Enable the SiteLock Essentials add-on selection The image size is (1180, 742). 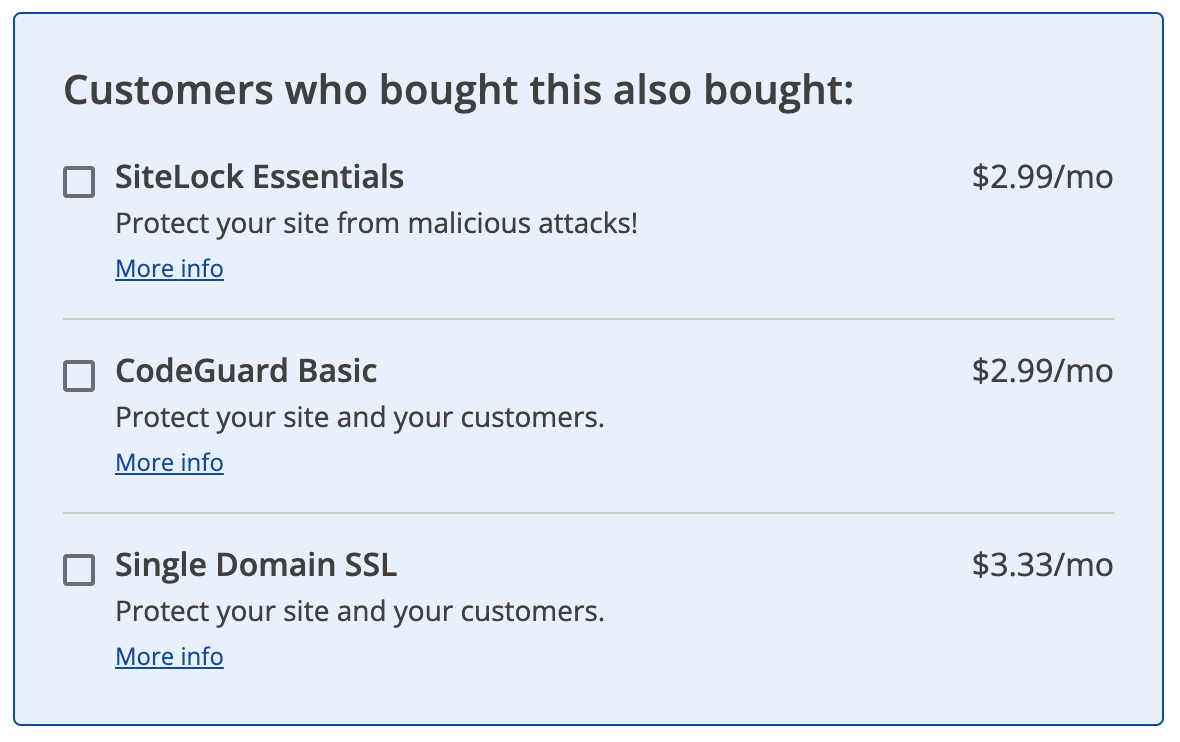coord(78,183)
